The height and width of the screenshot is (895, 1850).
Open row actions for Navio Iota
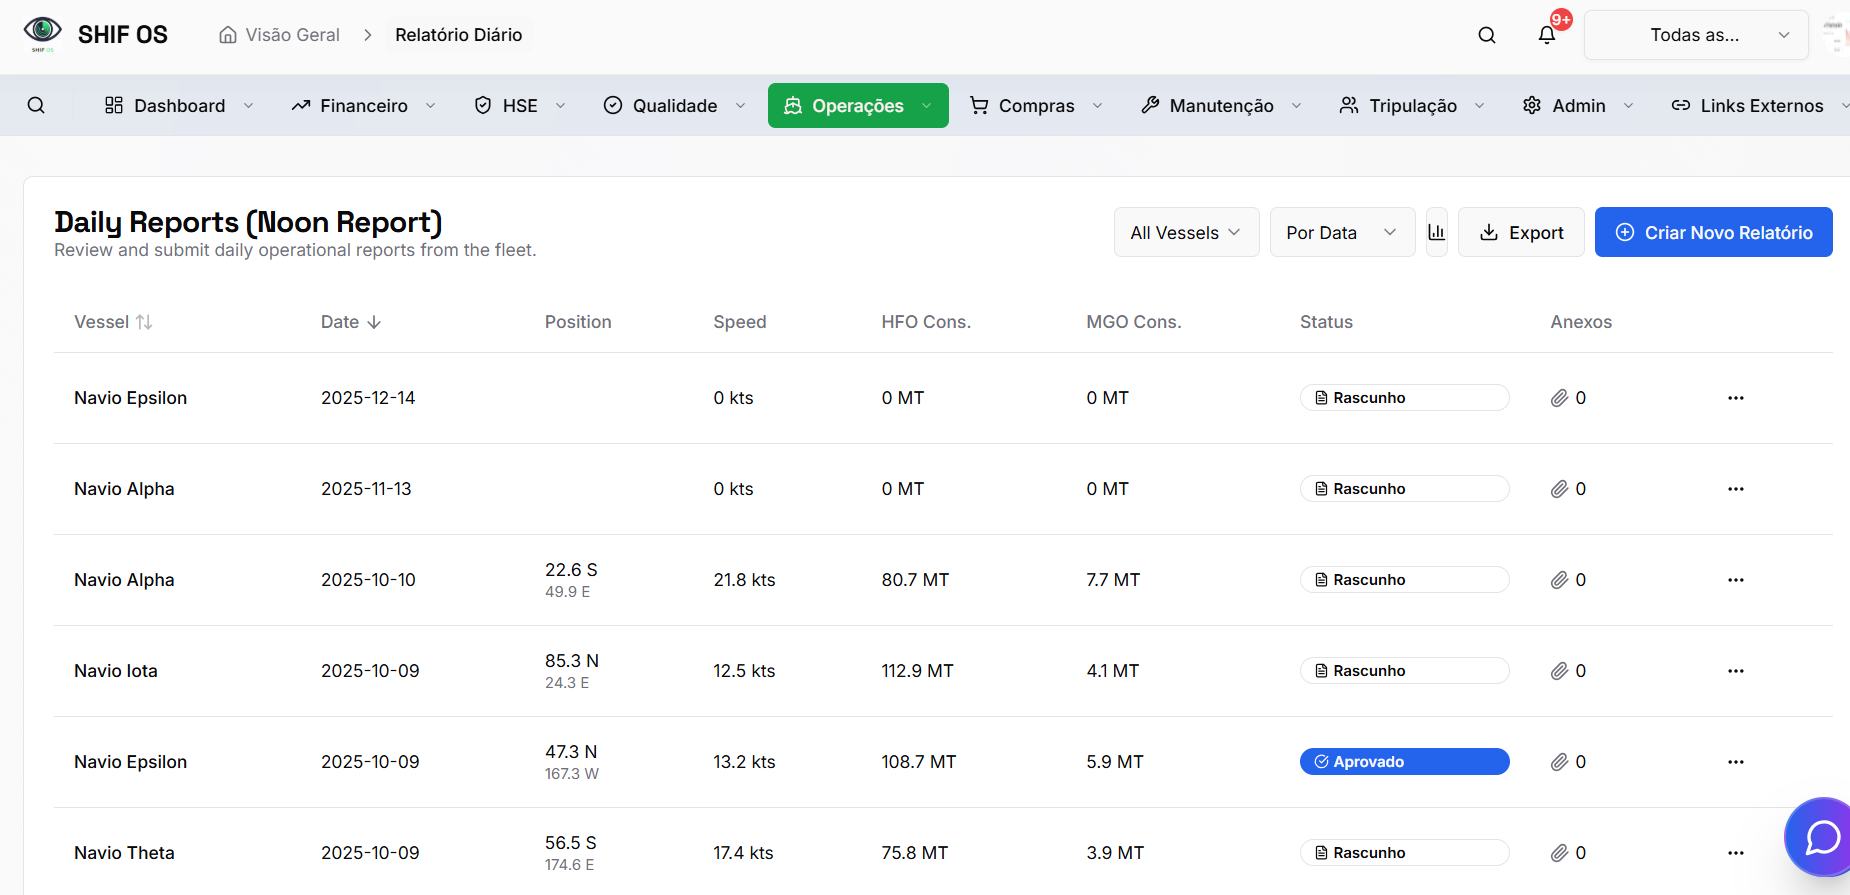1735,671
